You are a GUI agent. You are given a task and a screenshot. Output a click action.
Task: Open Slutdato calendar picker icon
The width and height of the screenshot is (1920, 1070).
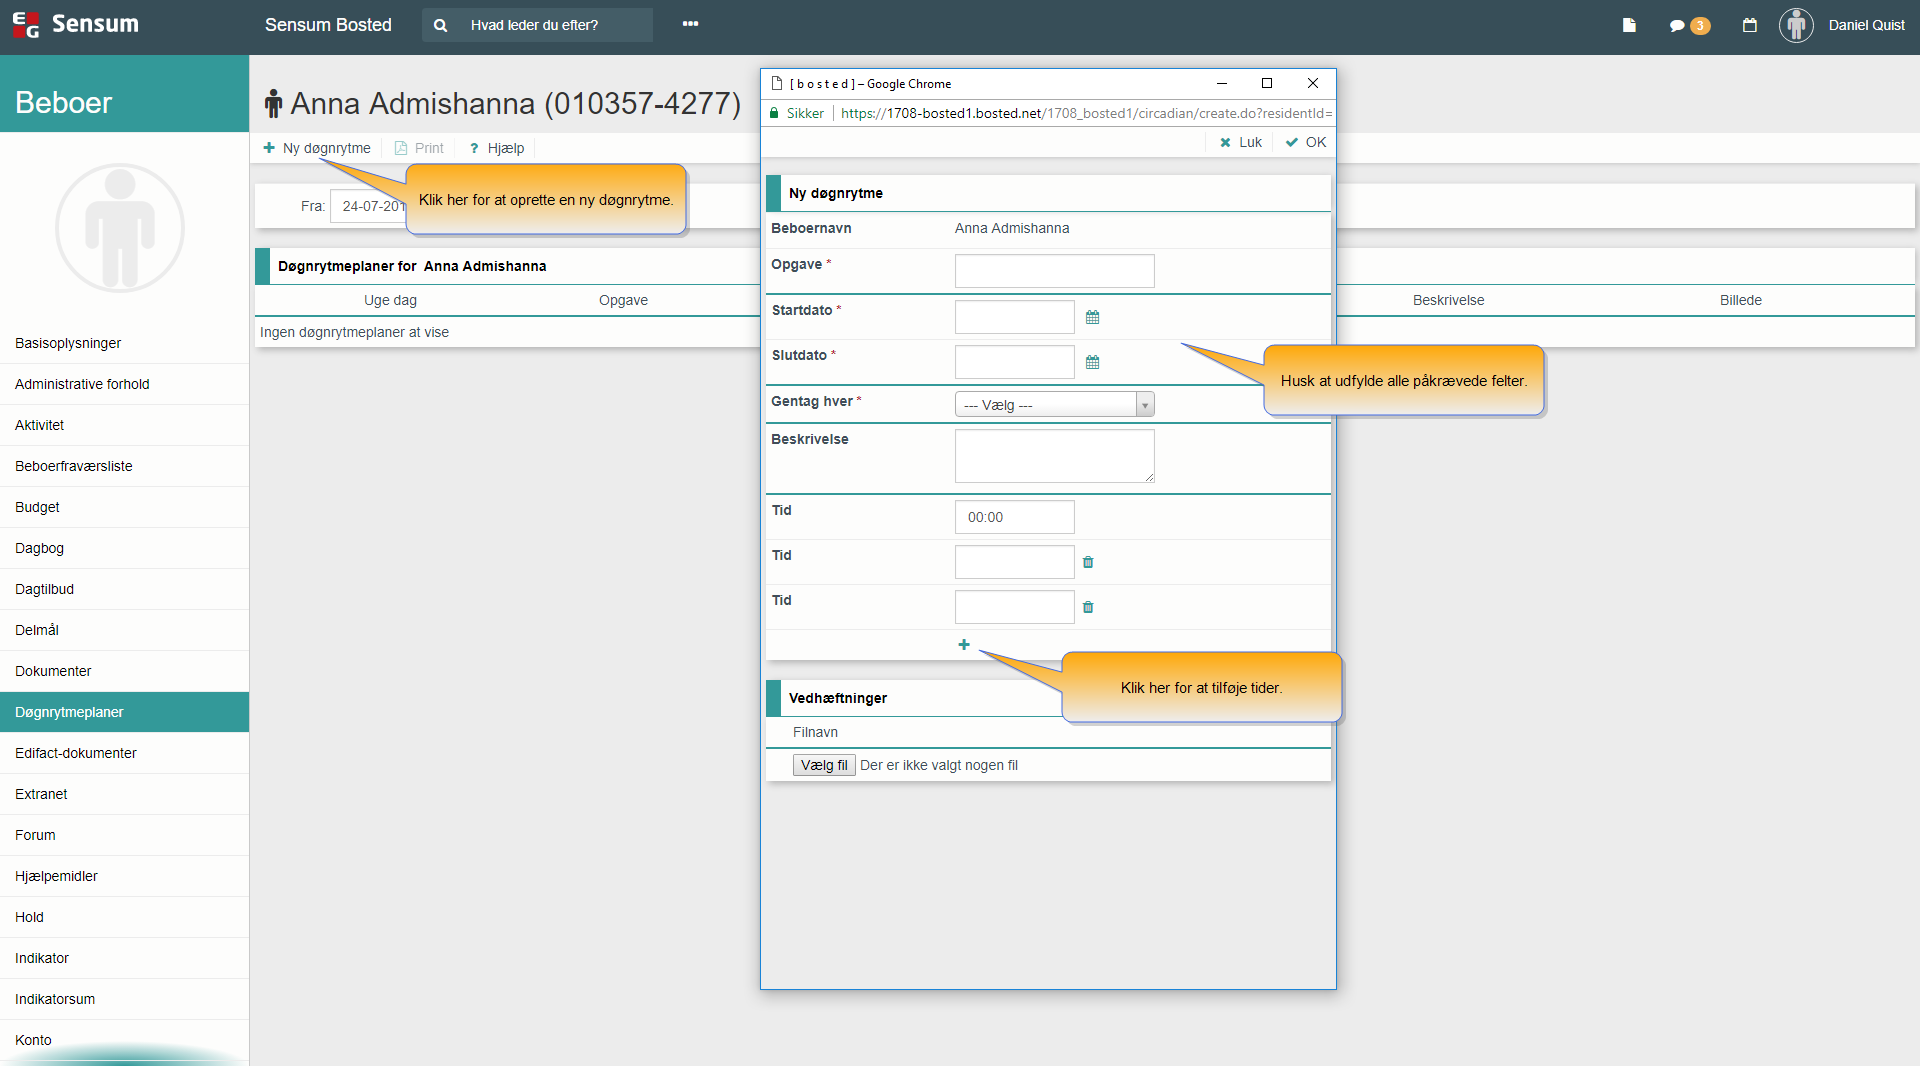pyautogui.click(x=1092, y=362)
